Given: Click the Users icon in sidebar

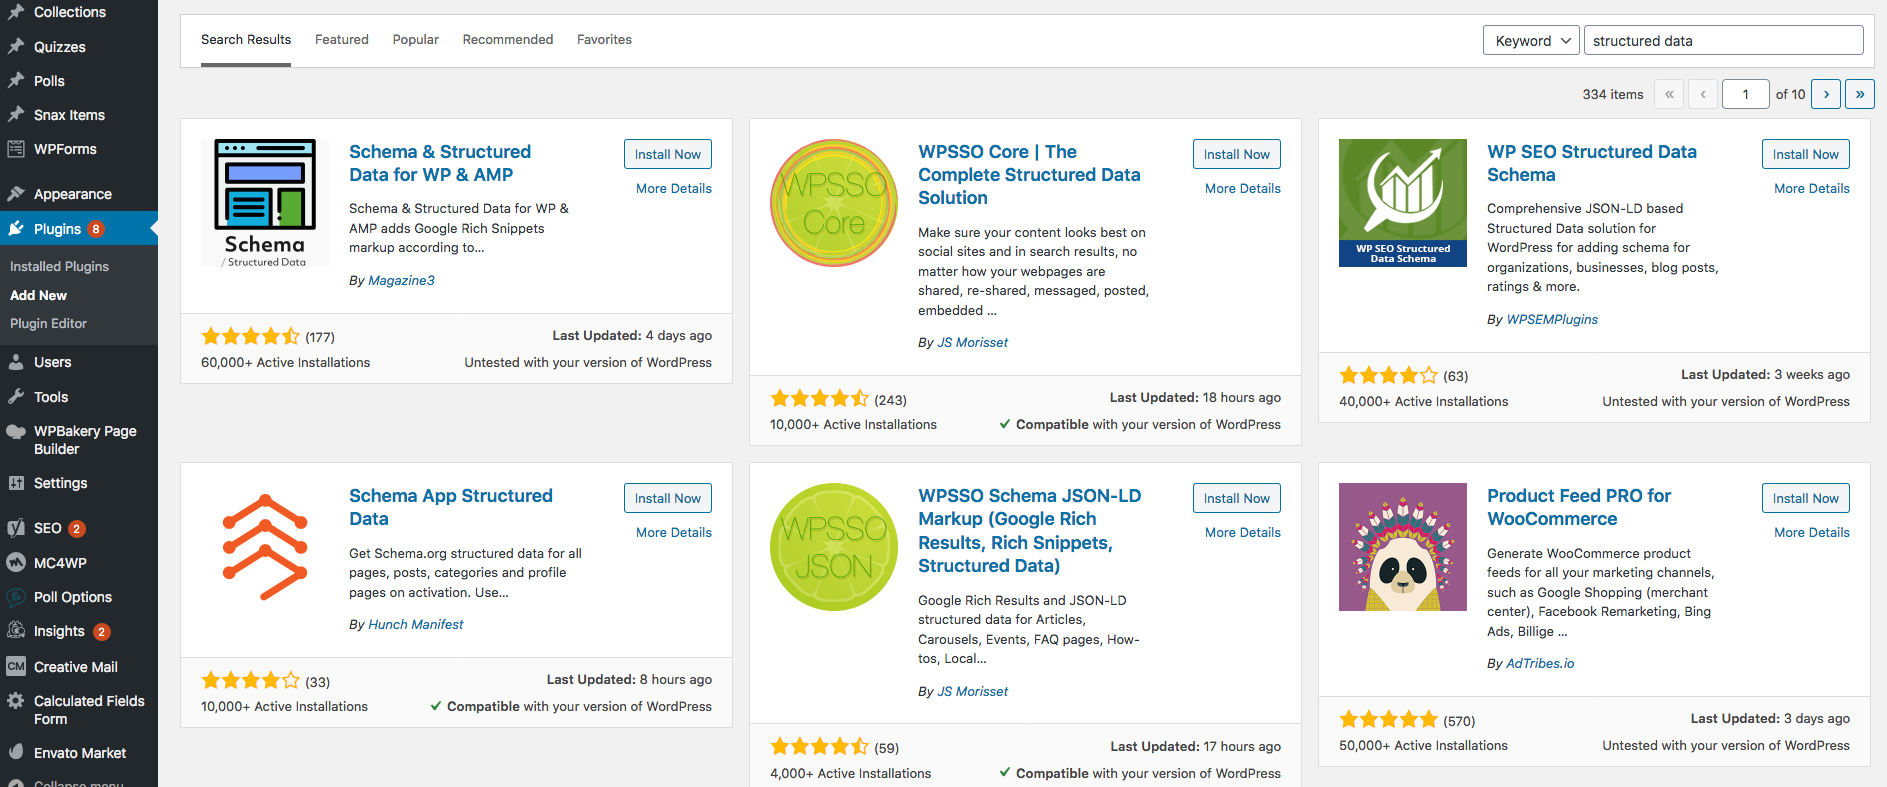Looking at the screenshot, I should coord(16,362).
